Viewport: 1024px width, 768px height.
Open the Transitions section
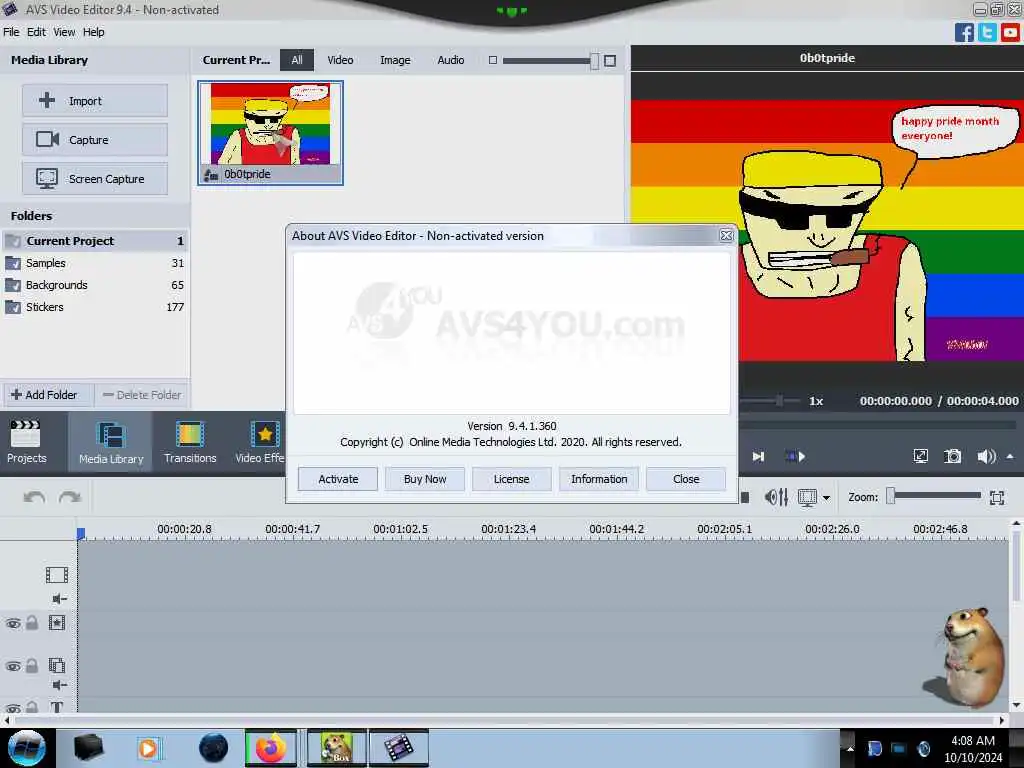(190, 441)
